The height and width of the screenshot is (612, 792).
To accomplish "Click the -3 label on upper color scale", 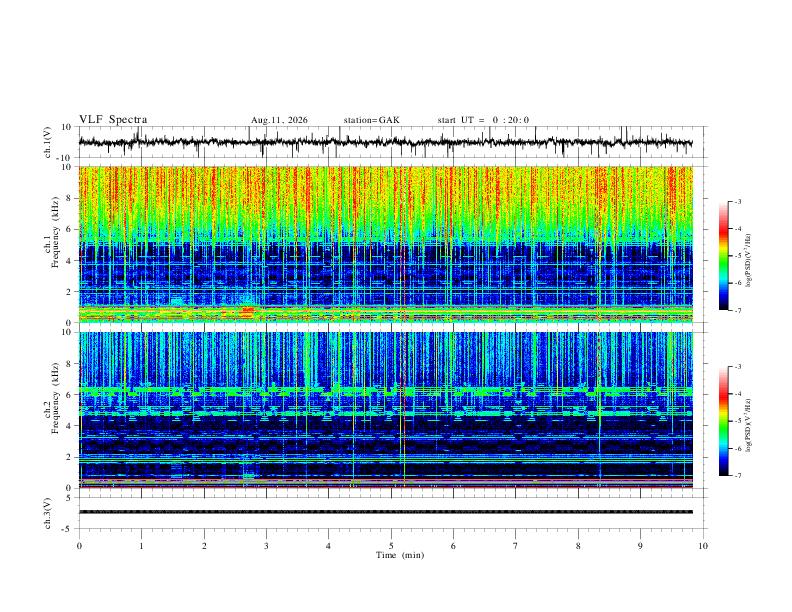I will [x=738, y=201].
